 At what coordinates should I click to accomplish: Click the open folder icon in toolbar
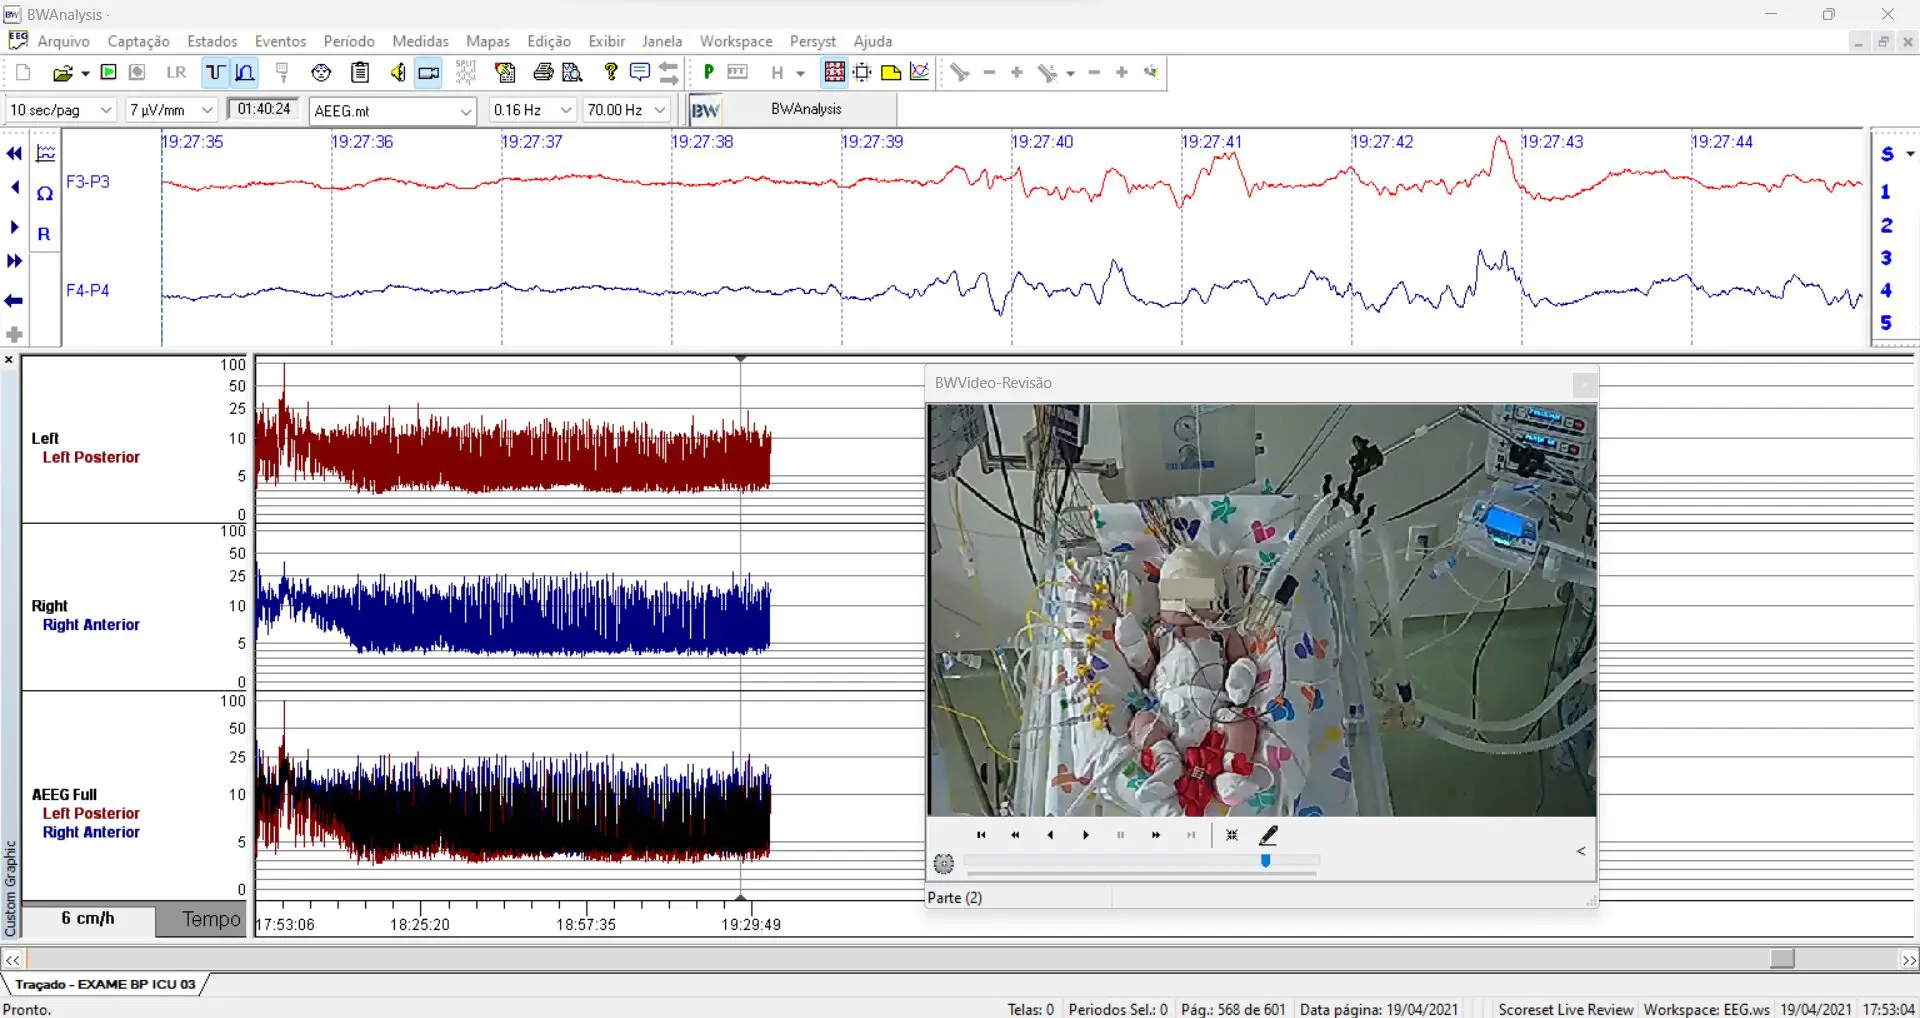(63, 73)
